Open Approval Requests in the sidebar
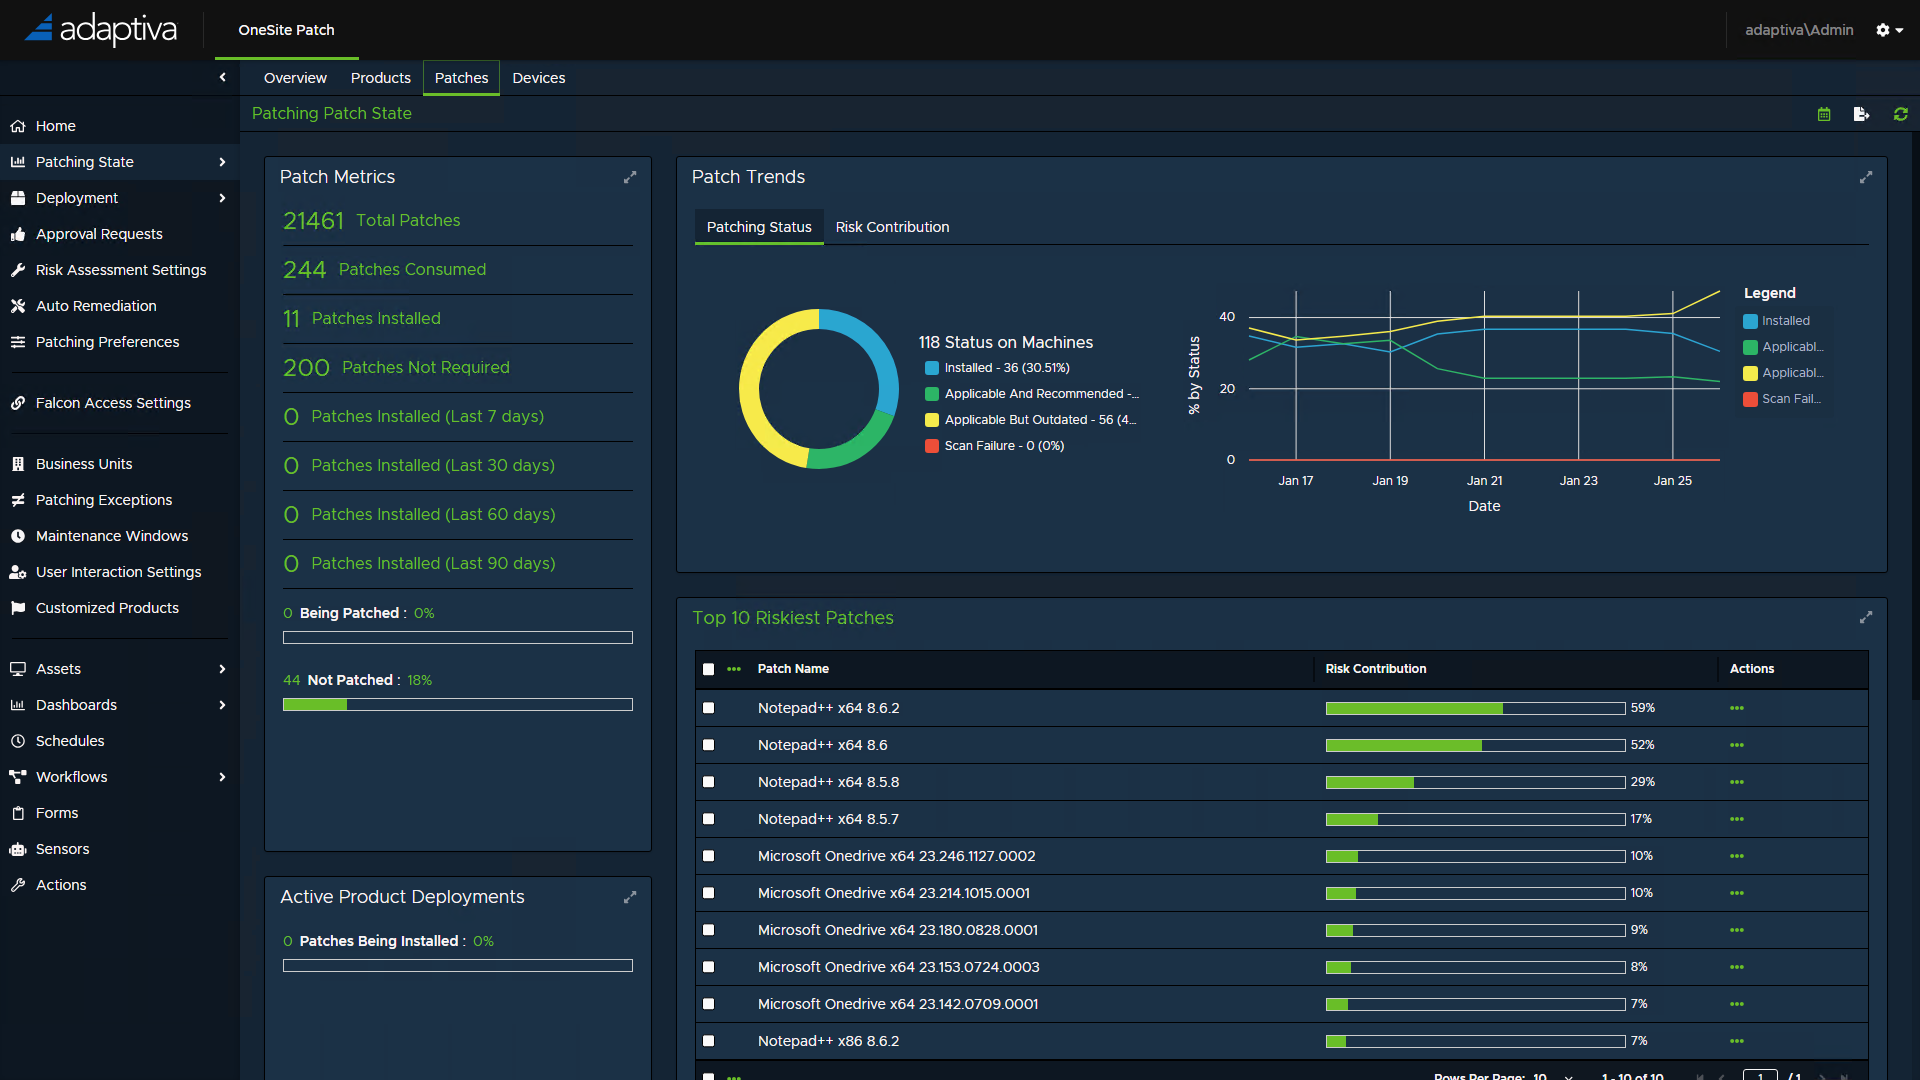The height and width of the screenshot is (1080, 1920). pyautogui.click(x=99, y=234)
